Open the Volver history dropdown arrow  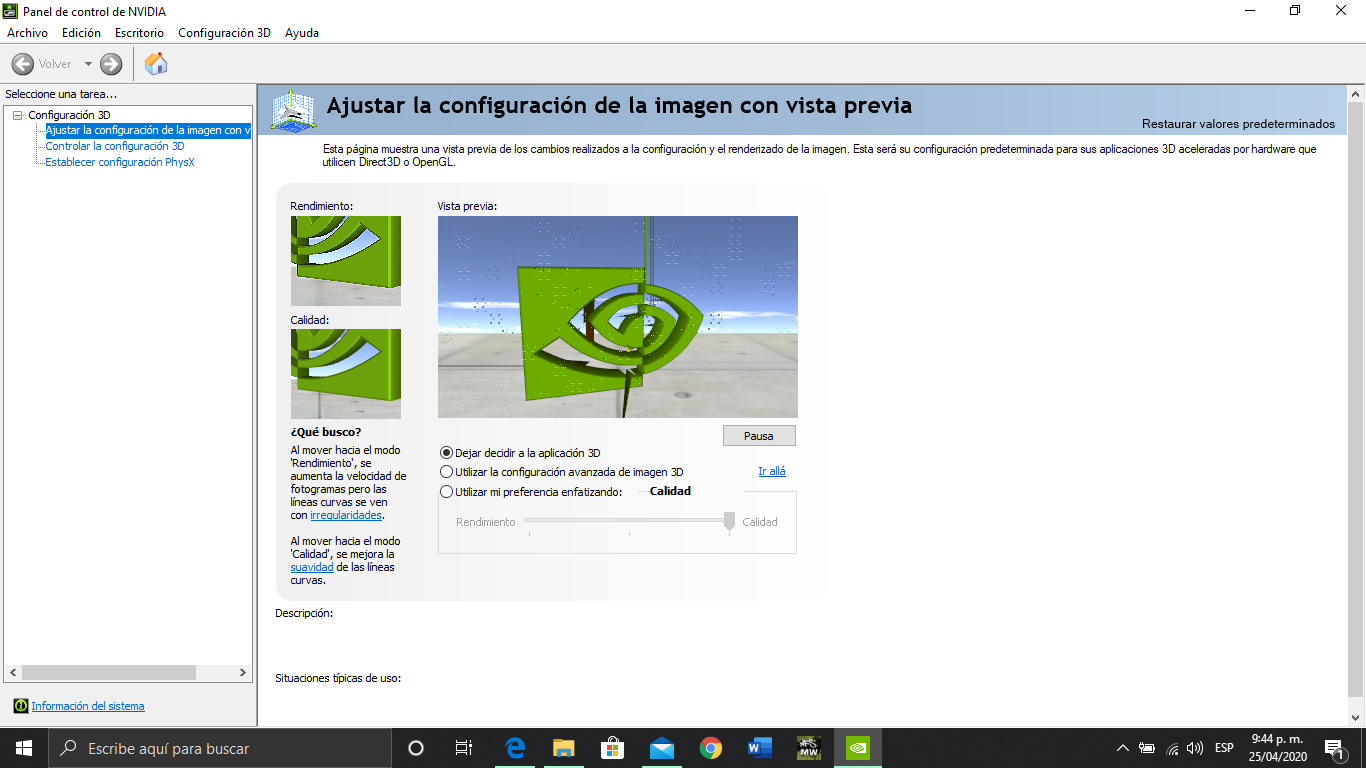[88, 64]
